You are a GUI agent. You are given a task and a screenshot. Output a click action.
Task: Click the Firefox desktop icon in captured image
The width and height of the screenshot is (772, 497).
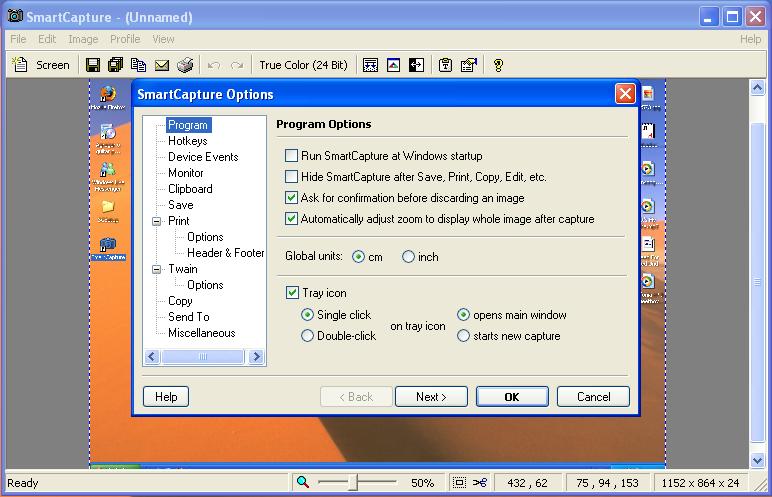108,93
